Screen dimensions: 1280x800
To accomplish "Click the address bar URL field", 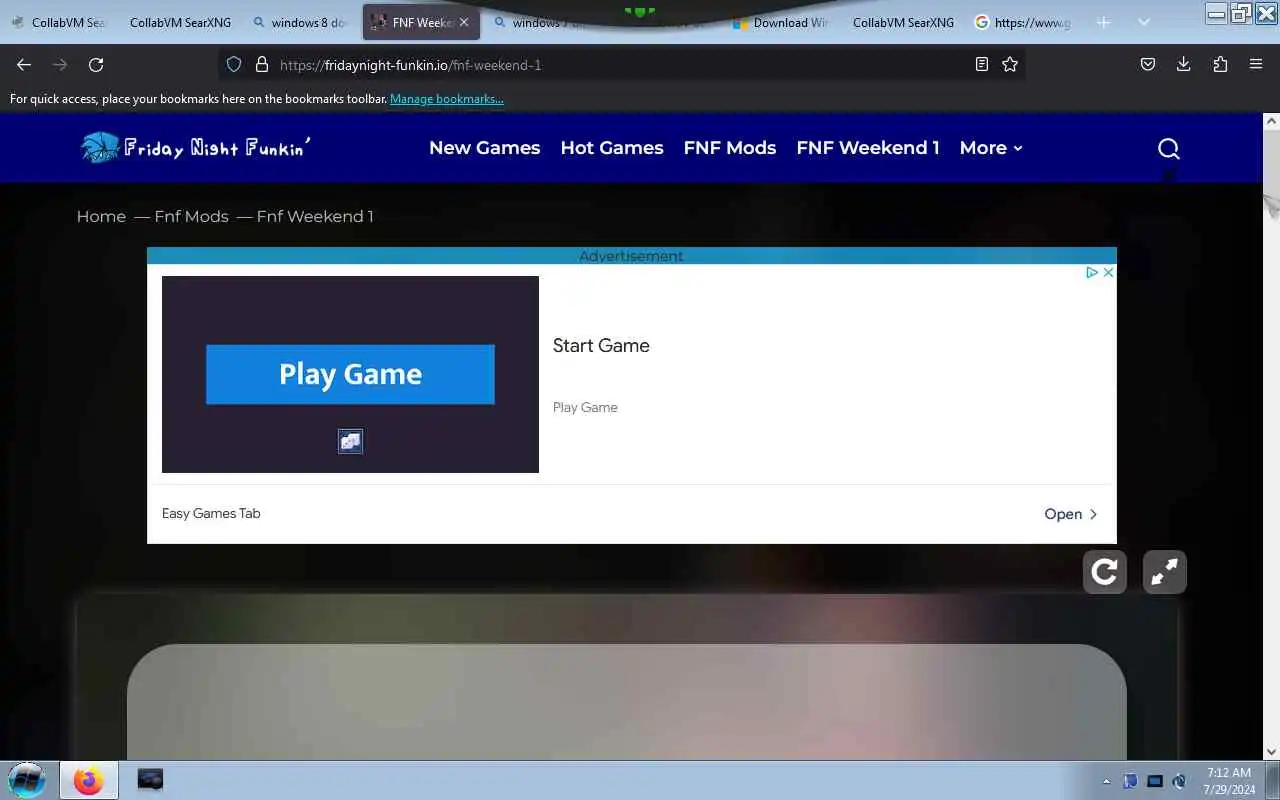I will click(x=620, y=64).
